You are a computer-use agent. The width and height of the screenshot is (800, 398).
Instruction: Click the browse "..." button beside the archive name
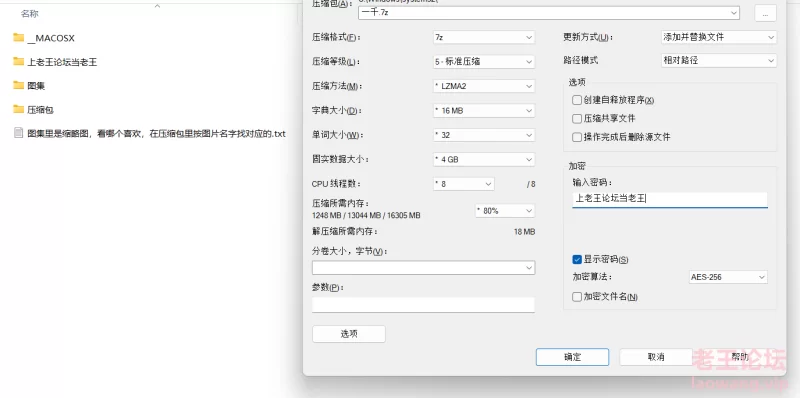(x=765, y=14)
